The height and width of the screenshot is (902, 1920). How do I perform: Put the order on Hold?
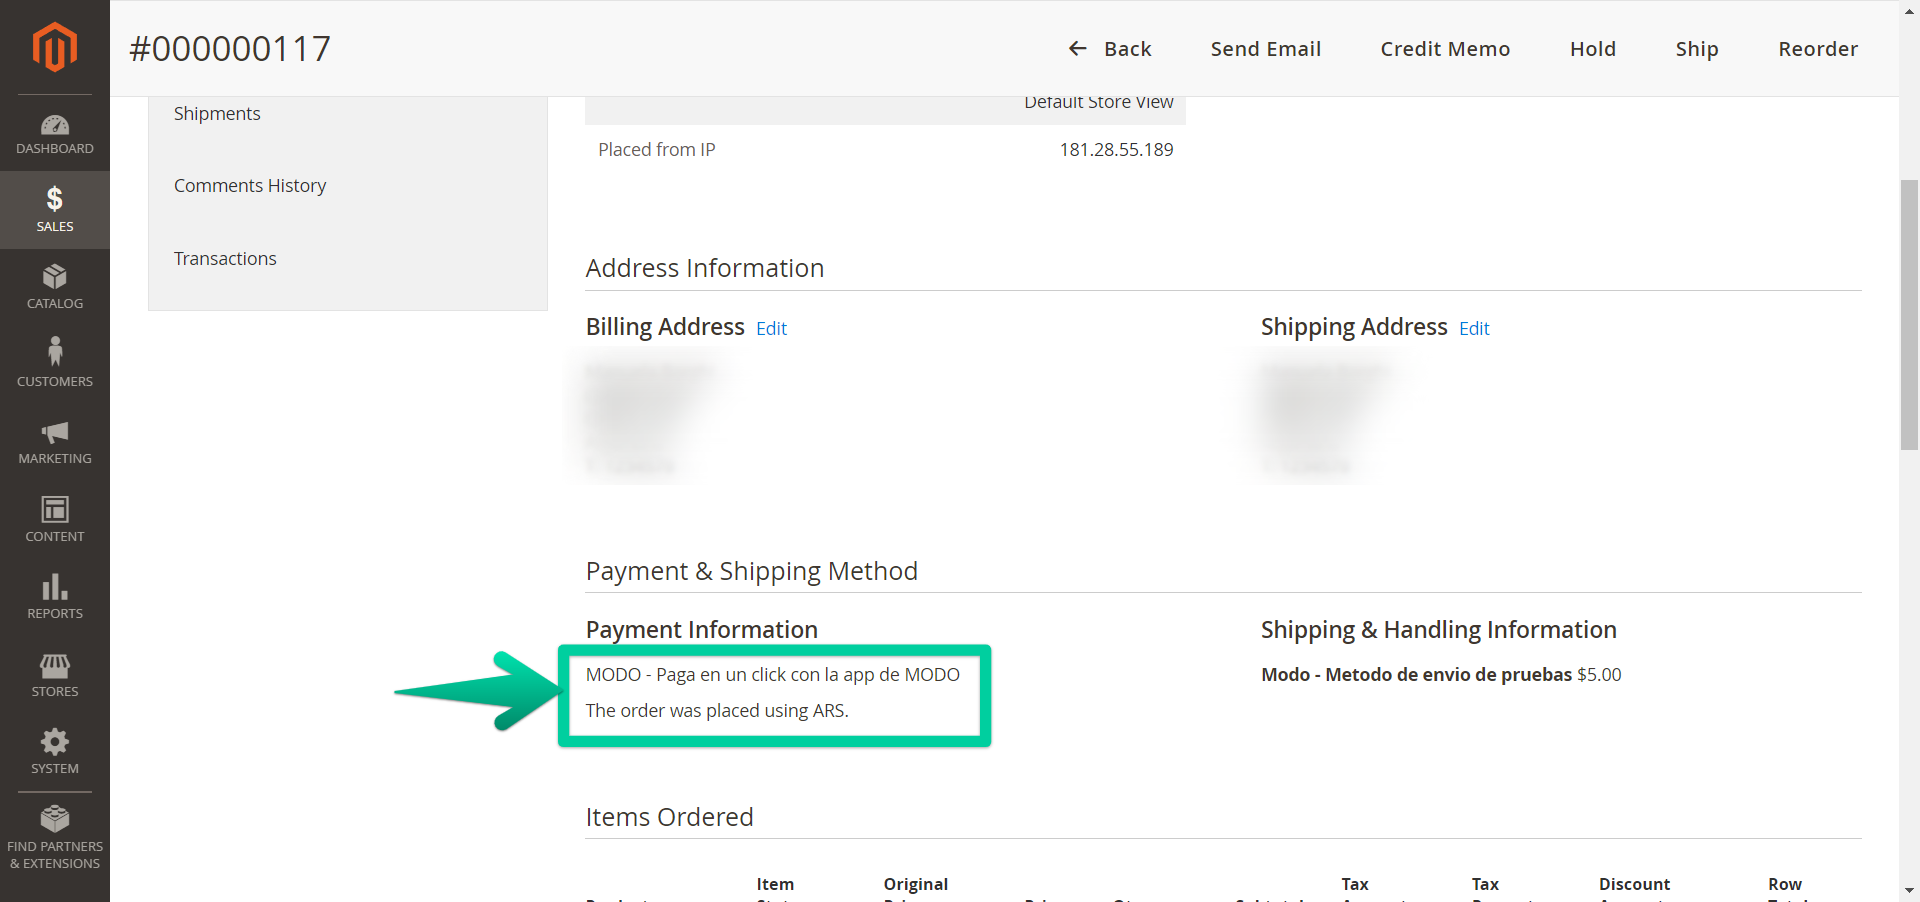[1592, 49]
